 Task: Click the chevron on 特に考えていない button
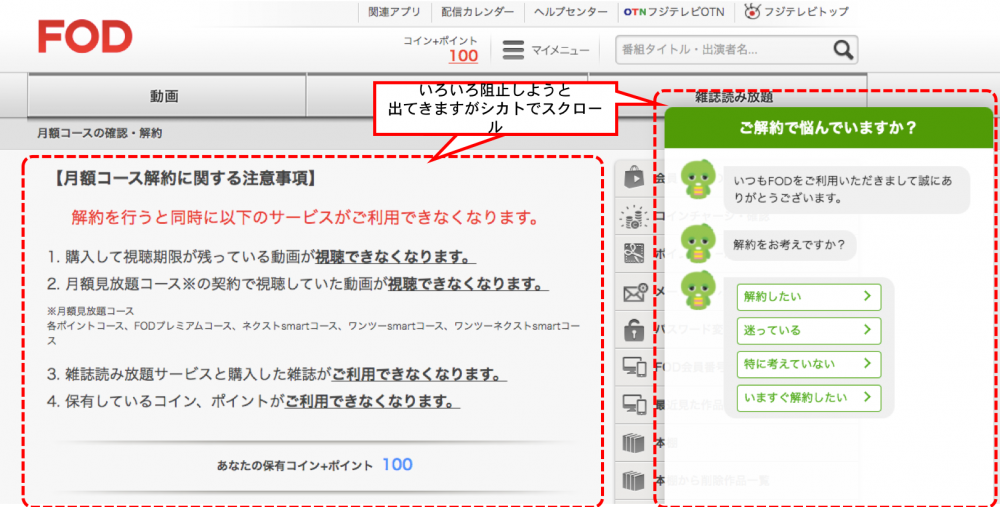point(867,364)
